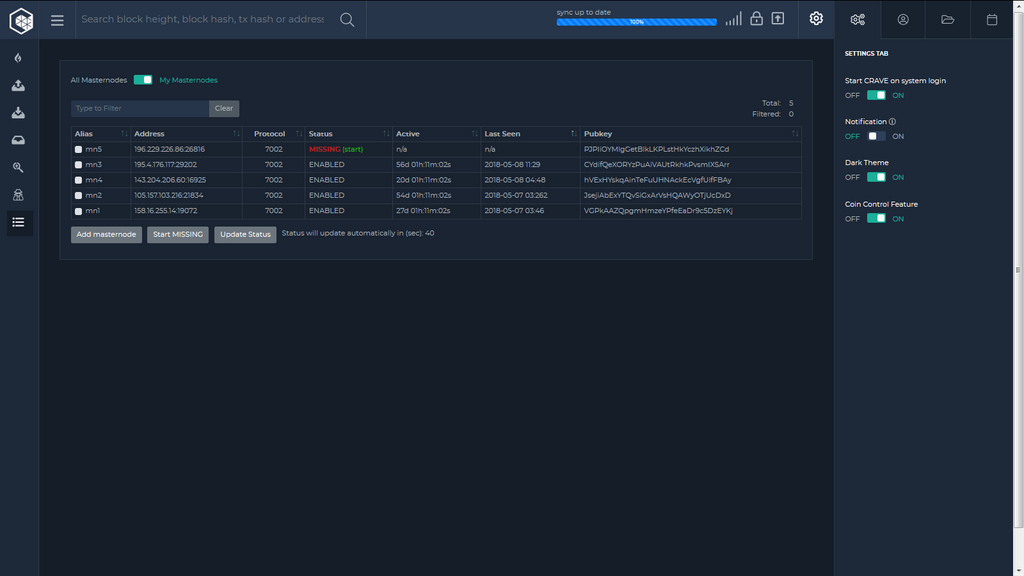Screen dimensions: 1024x576
Task: Toggle the Dark Theme switch
Action: 876,177
